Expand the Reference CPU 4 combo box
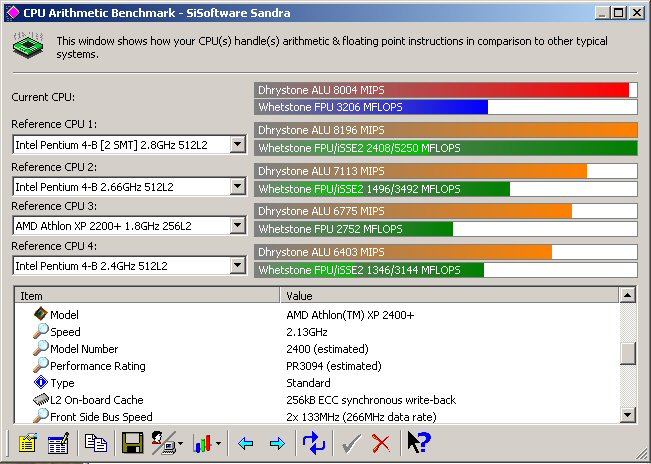The width and height of the screenshot is (651, 464). [237, 266]
